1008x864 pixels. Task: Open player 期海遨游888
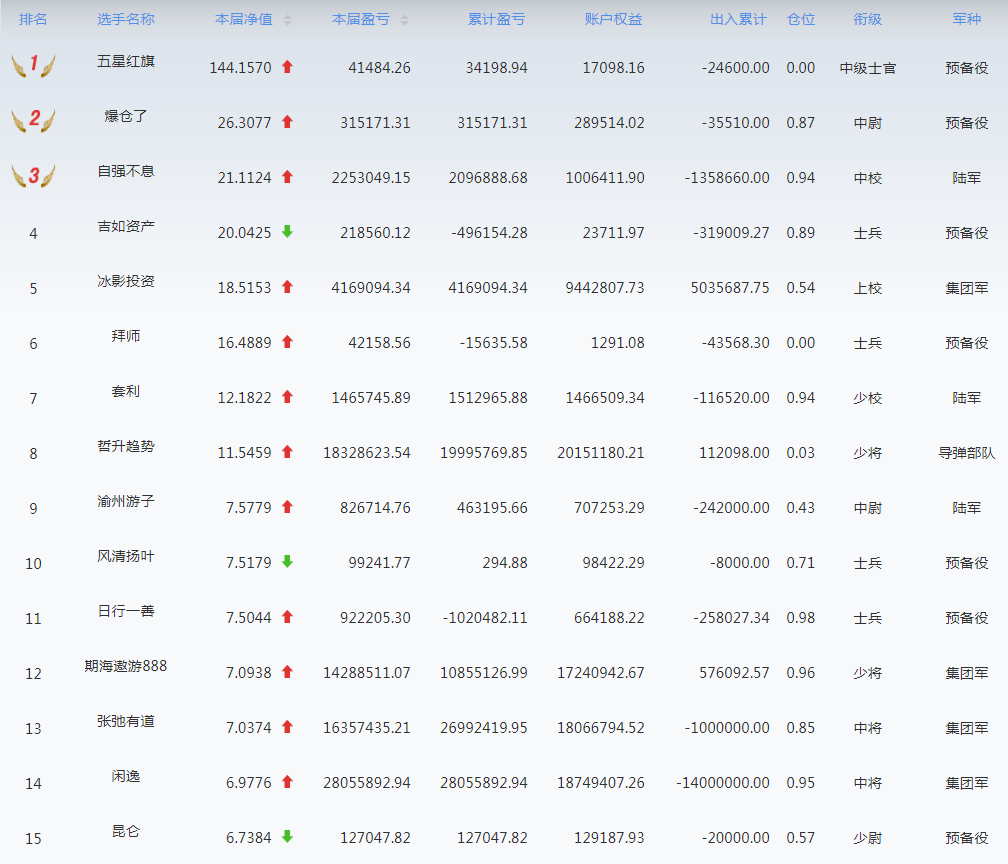(x=126, y=666)
